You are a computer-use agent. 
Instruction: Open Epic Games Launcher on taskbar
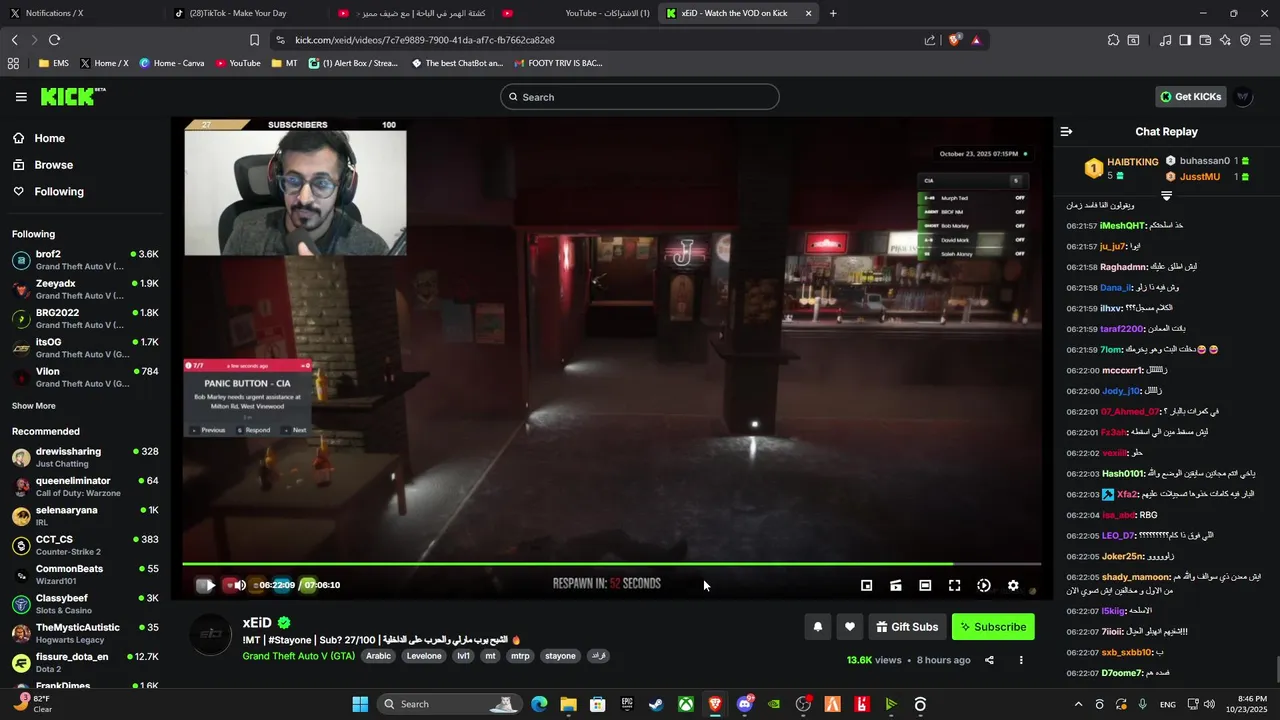coord(626,704)
